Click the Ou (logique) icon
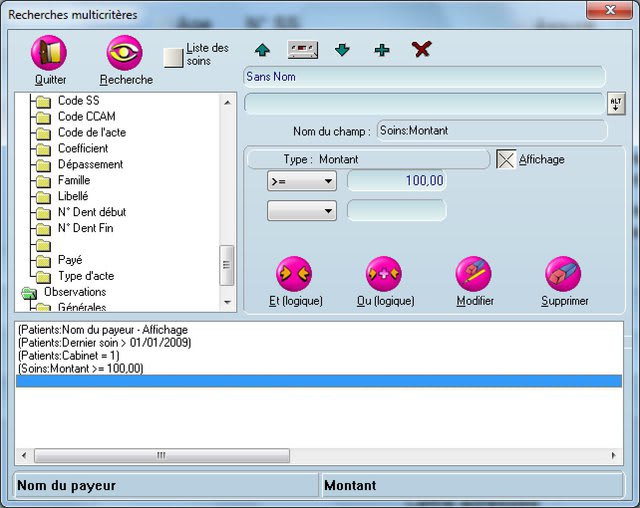 [x=384, y=273]
